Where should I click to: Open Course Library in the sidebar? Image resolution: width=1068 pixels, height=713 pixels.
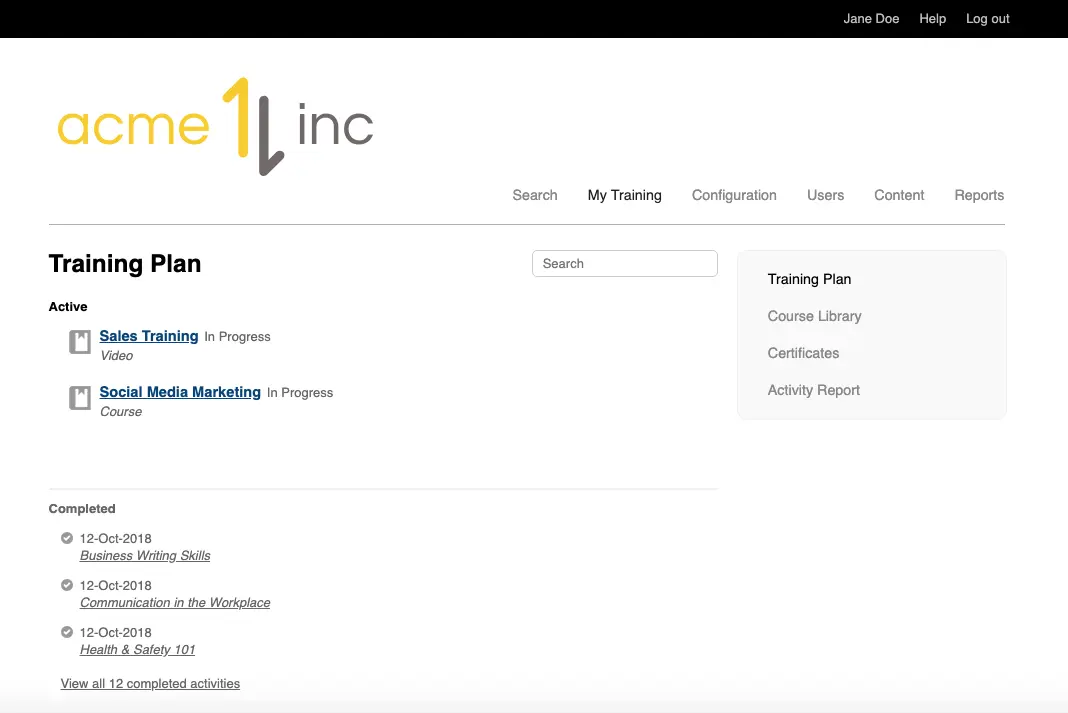click(814, 316)
